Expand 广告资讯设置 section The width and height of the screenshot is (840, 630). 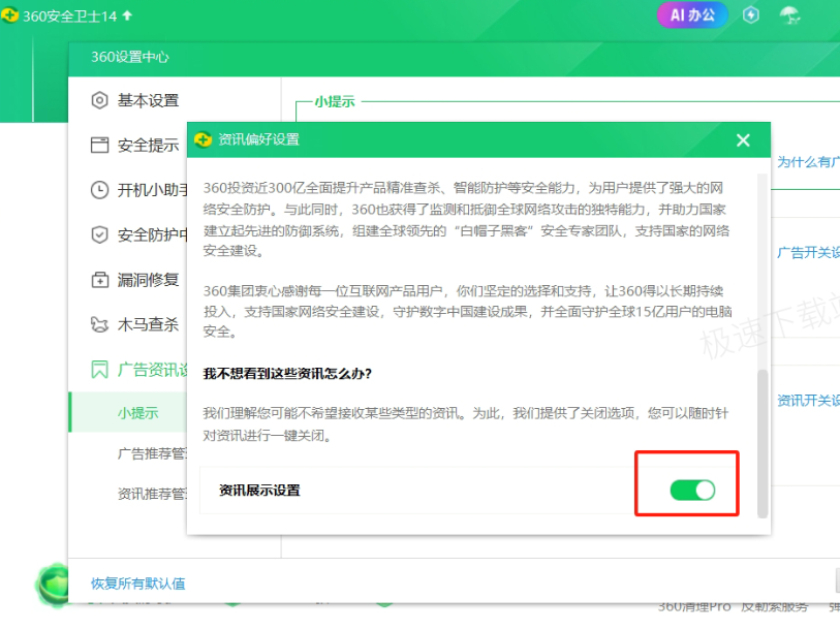coord(153,369)
